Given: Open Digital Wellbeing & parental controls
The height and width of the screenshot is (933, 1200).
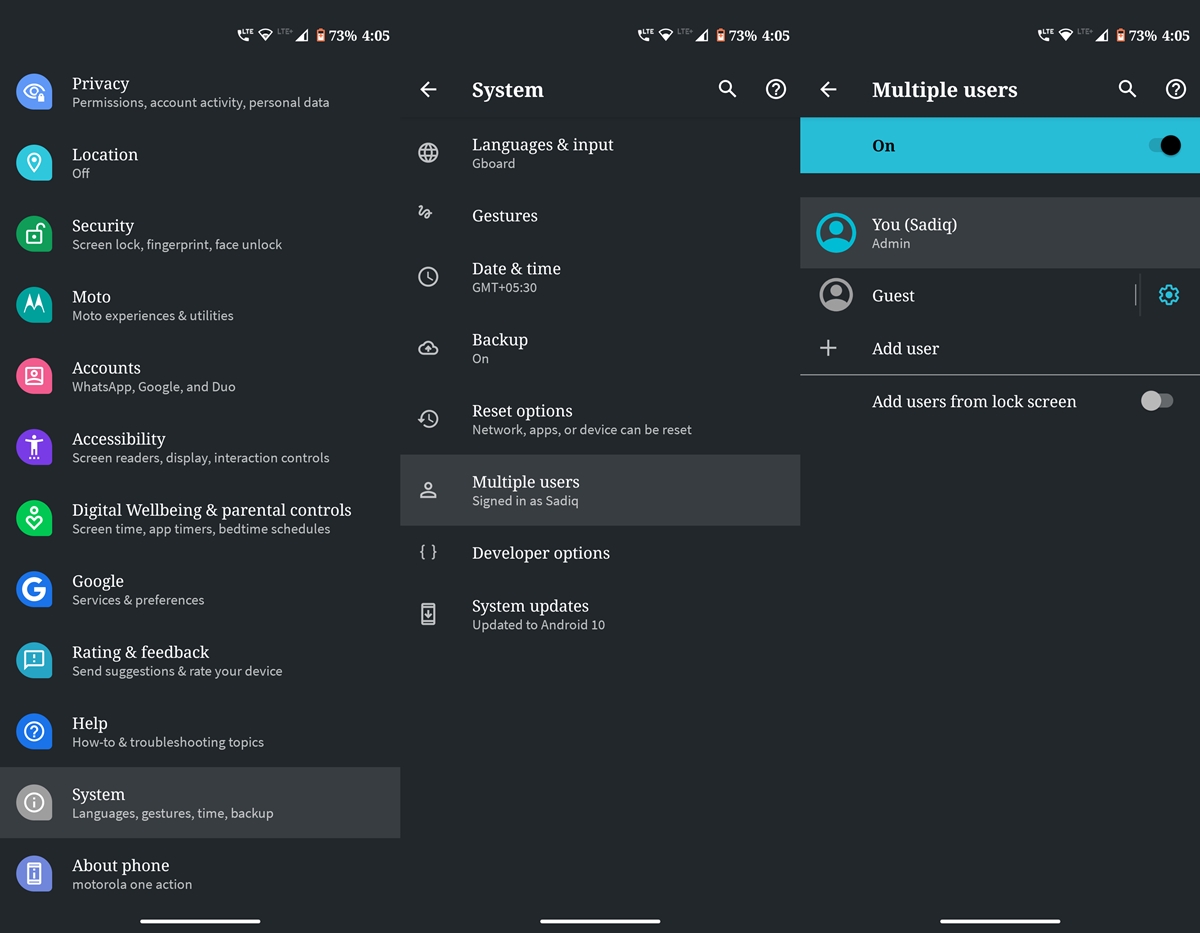Looking at the screenshot, I should (x=200, y=518).
